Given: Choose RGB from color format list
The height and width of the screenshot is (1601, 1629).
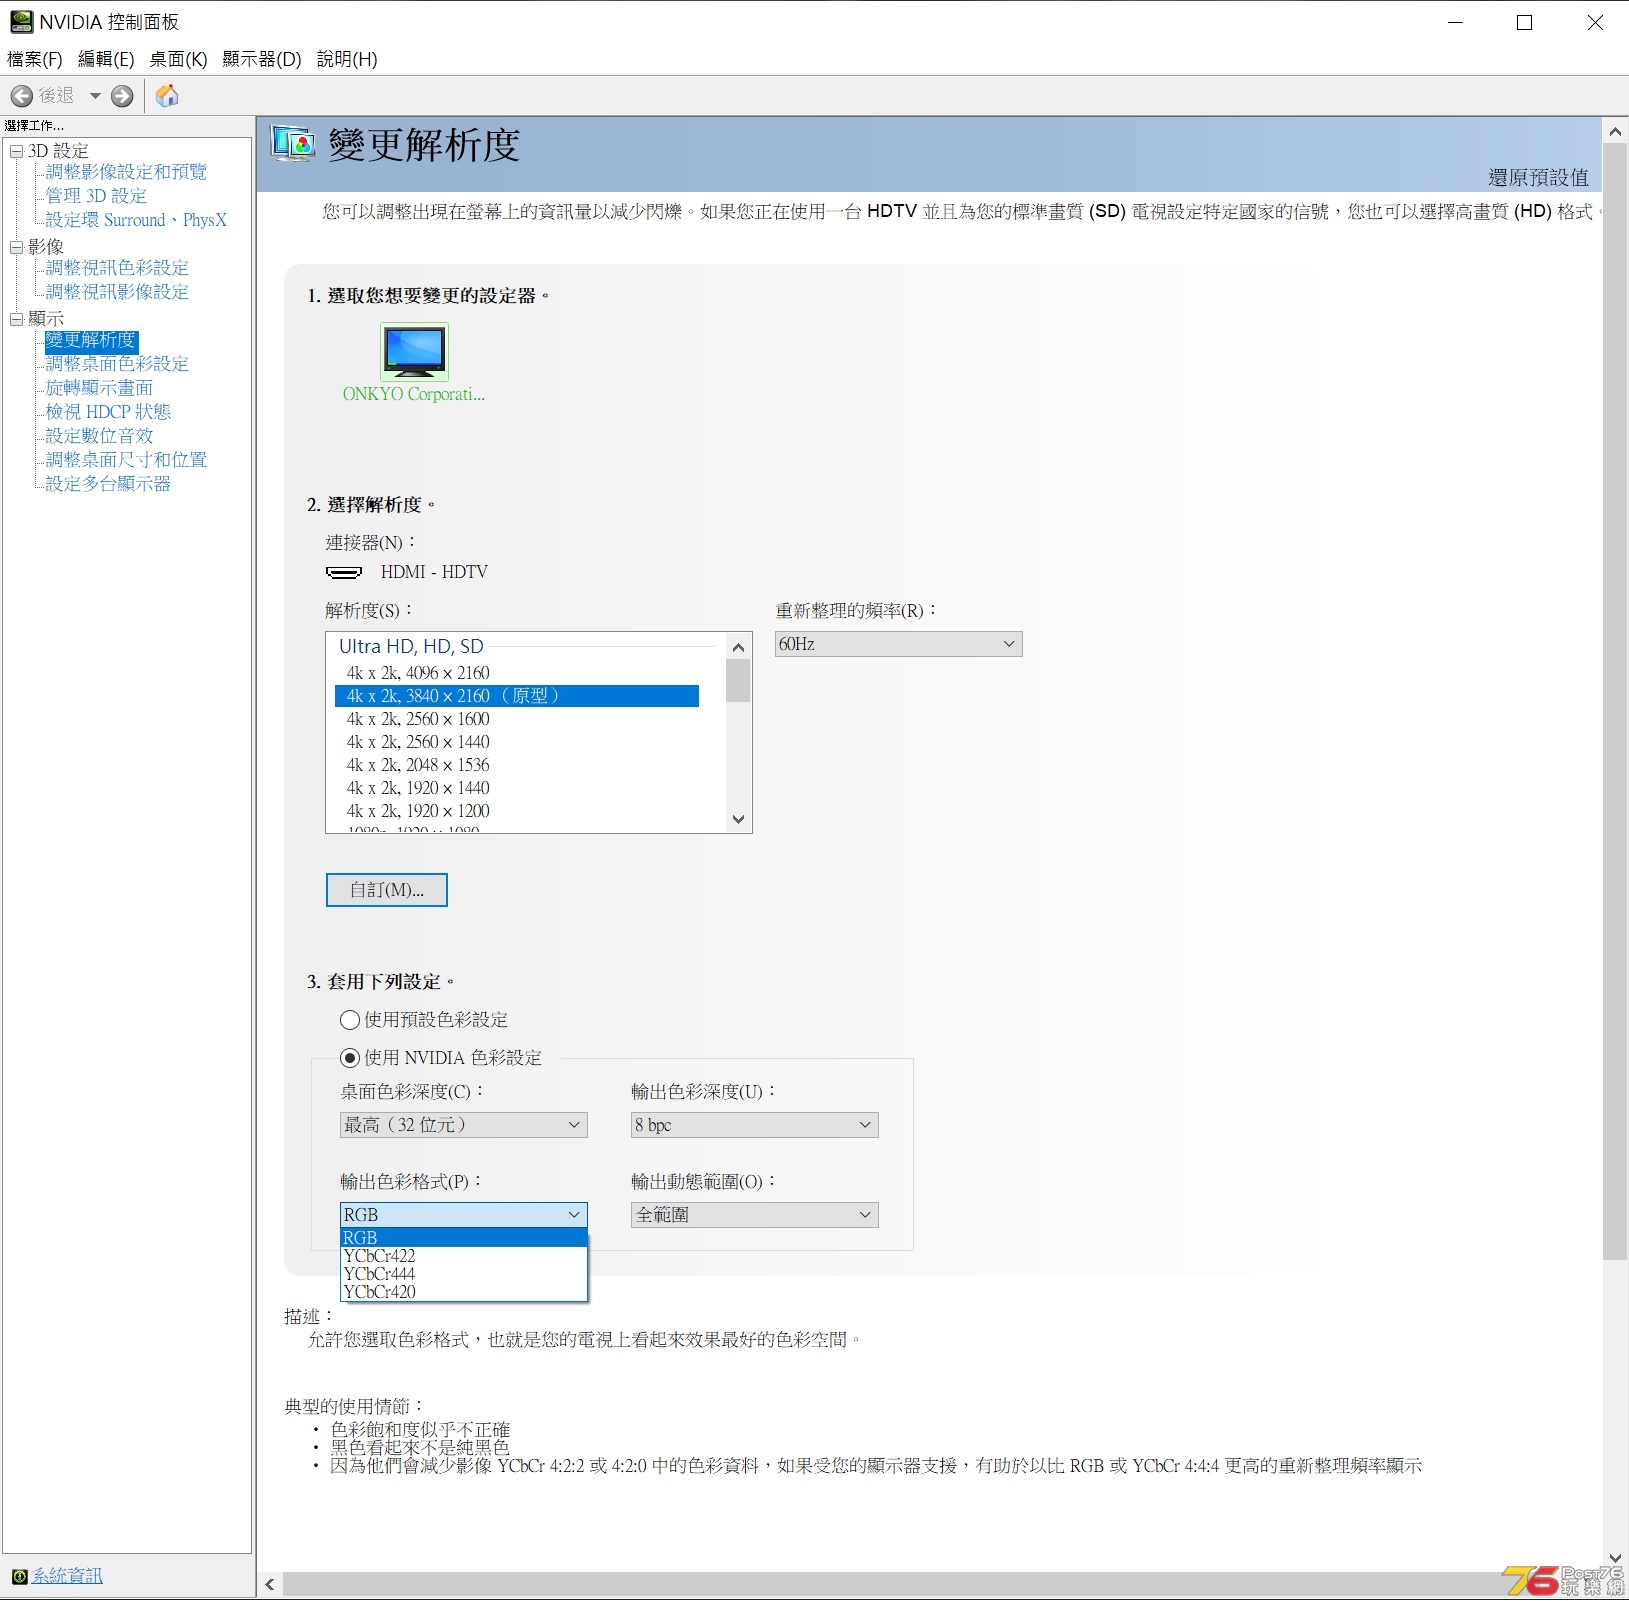Looking at the screenshot, I should [464, 1238].
